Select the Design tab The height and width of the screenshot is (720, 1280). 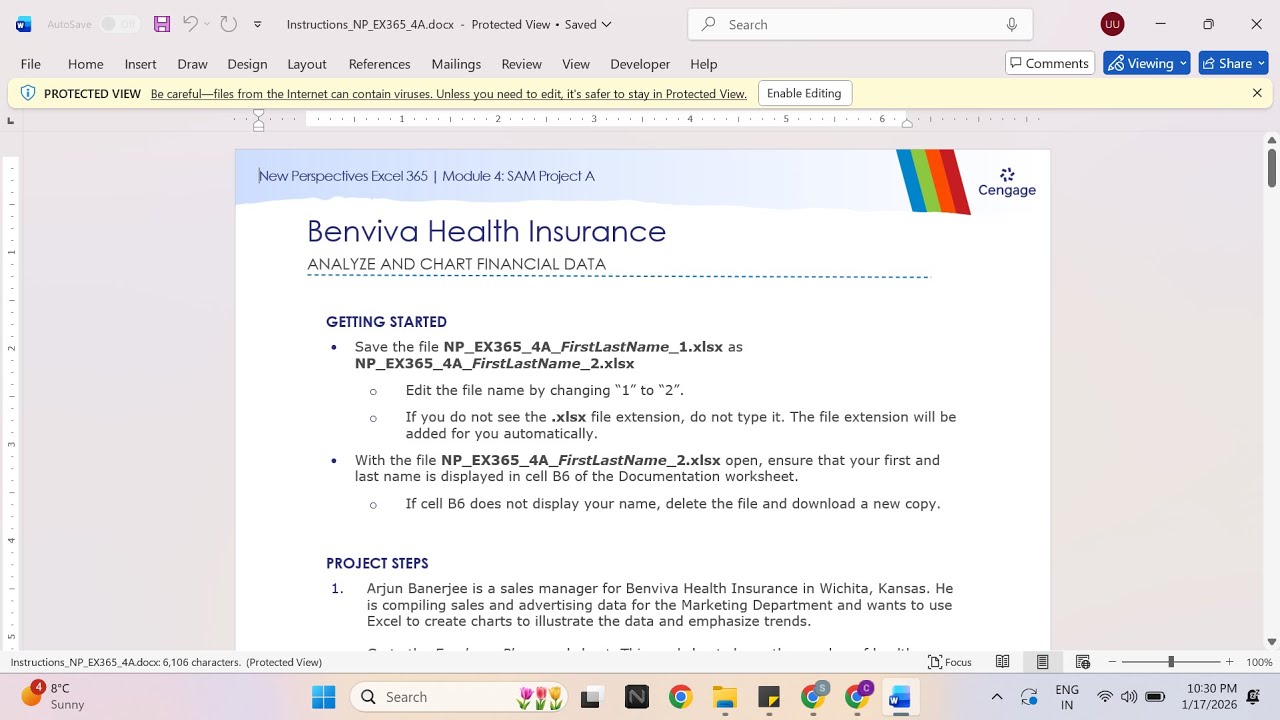click(x=247, y=63)
